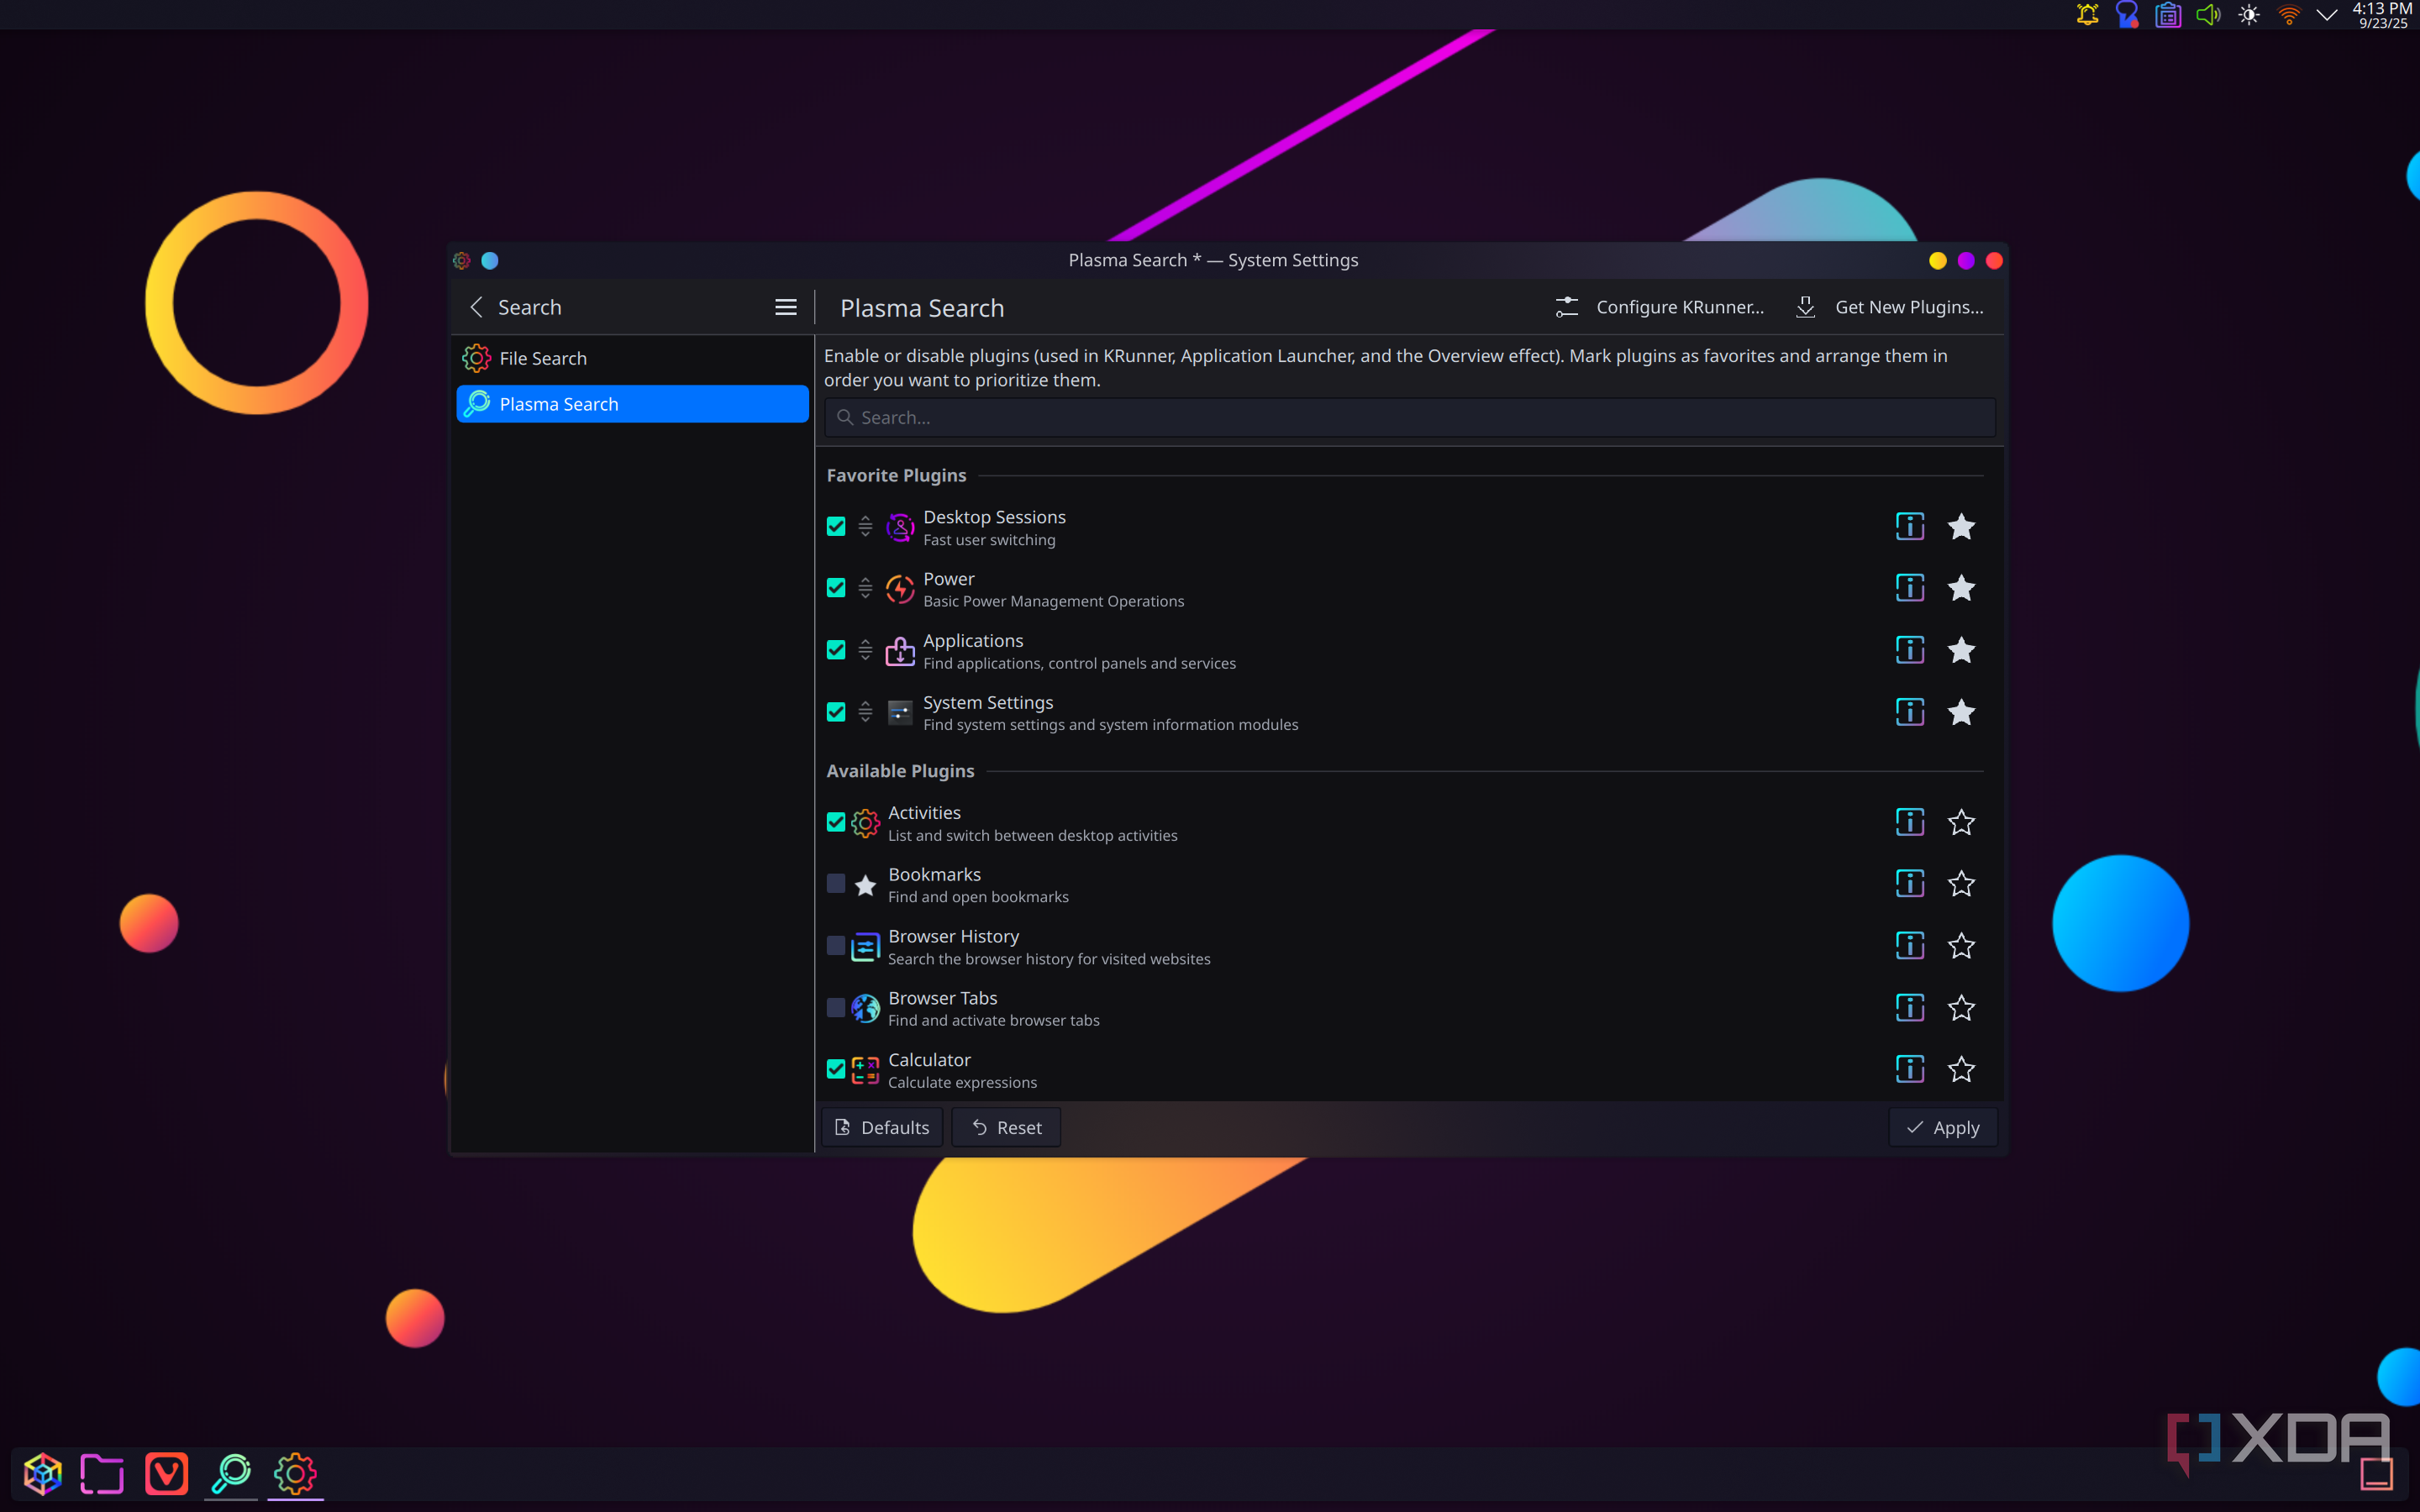2420x1512 pixels.
Task: Restore settings with Defaults button
Action: click(x=882, y=1128)
